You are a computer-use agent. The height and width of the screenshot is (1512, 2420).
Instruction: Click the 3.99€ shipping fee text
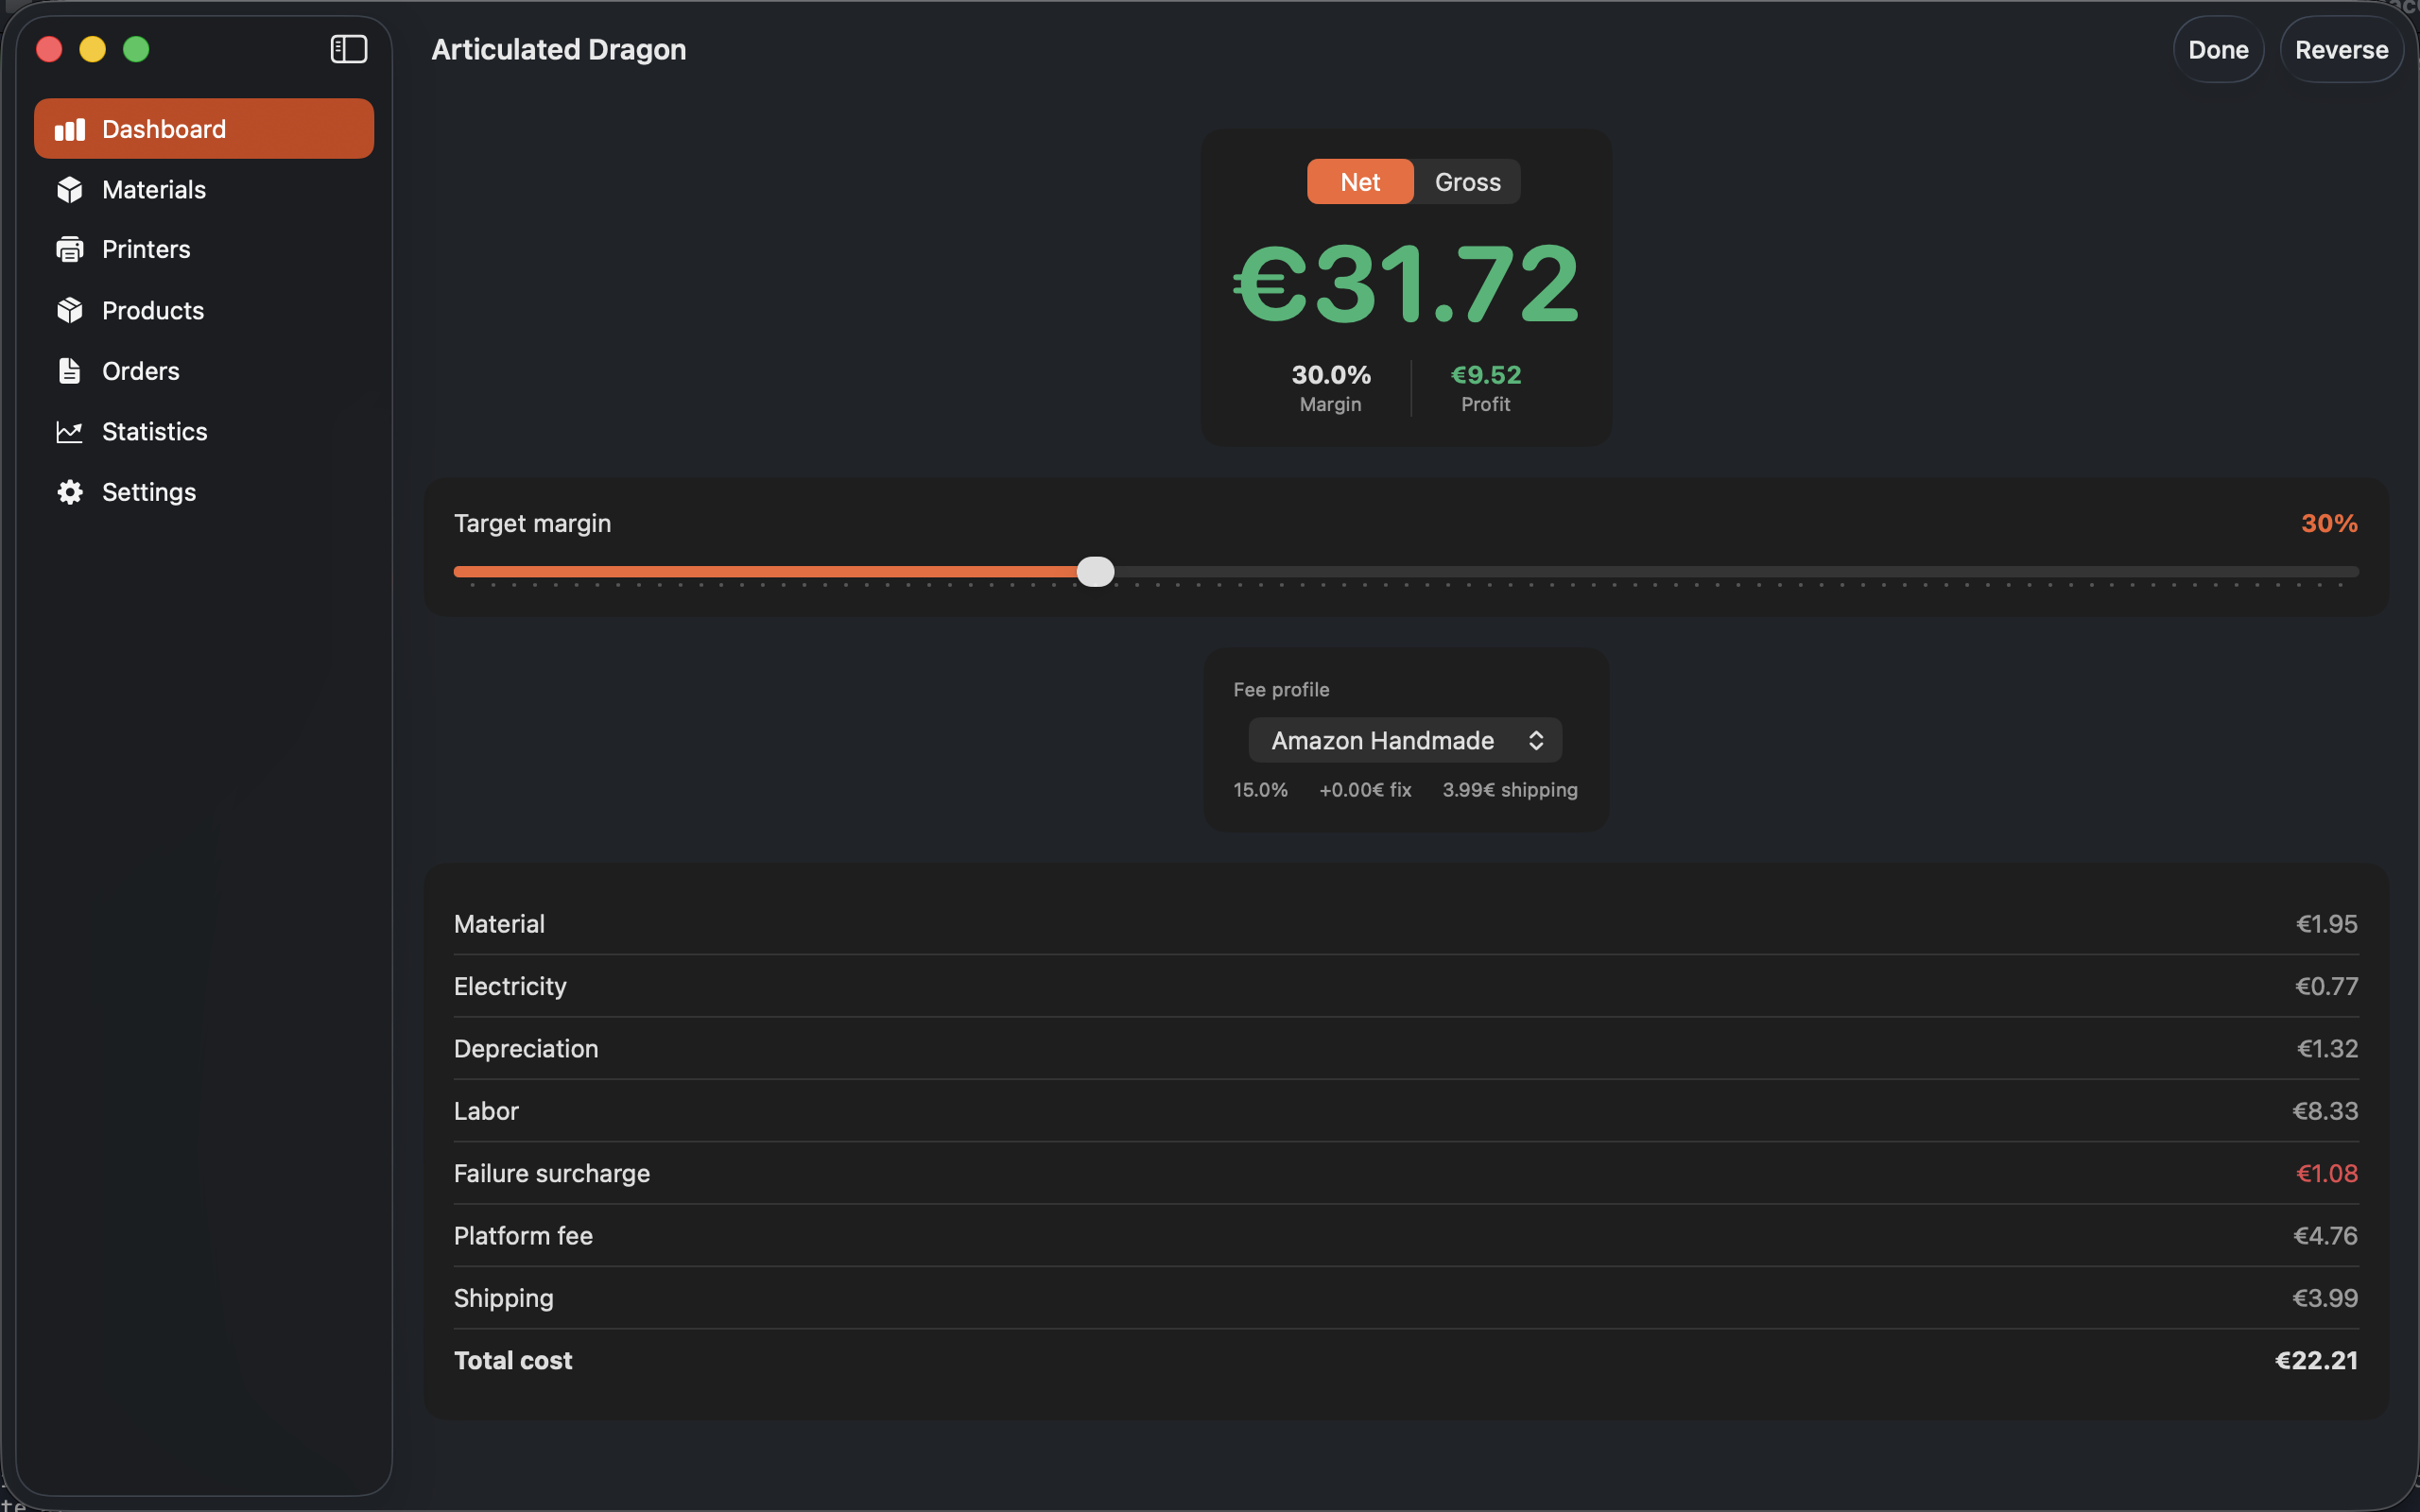(x=1510, y=790)
